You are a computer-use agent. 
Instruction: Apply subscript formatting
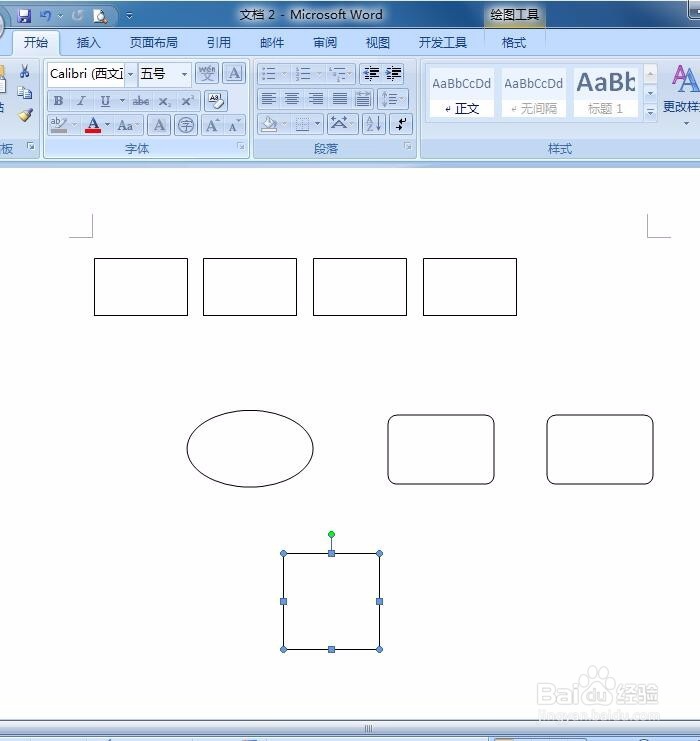[x=164, y=101]
